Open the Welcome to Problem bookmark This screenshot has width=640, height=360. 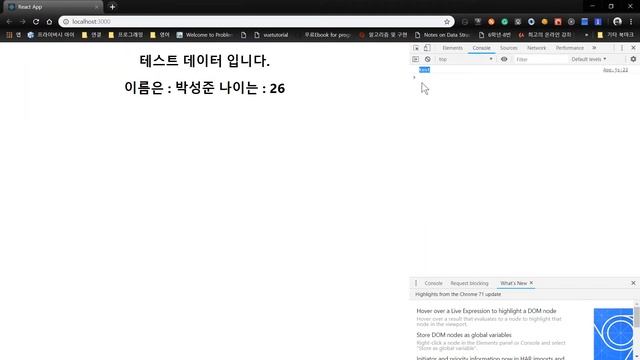click(x=204, y=35)
